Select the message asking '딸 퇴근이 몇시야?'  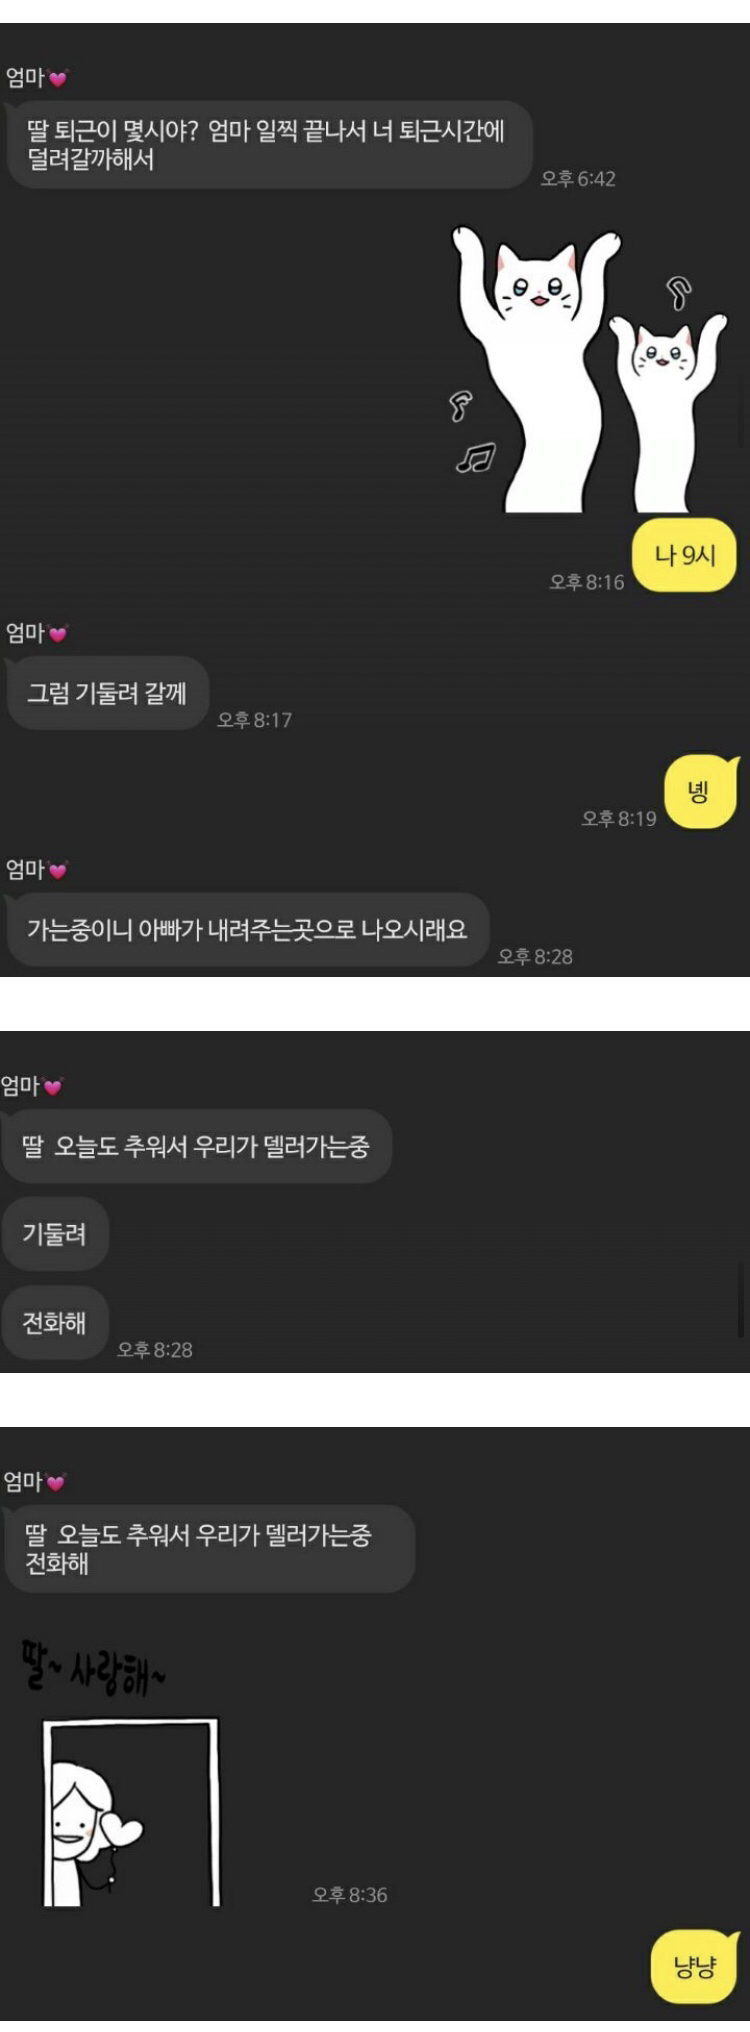tap(269, 145)
